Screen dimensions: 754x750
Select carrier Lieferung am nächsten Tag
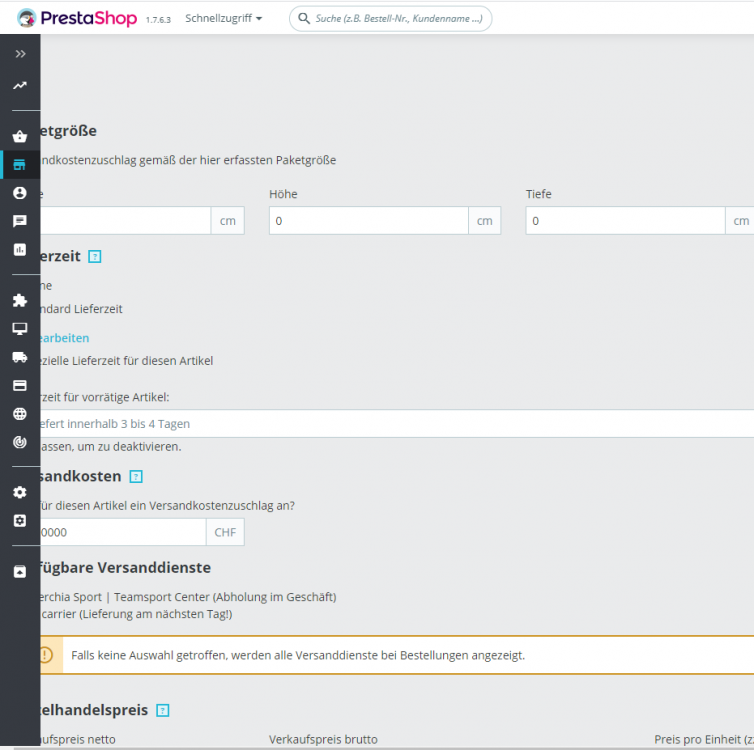click(x=137, y=614)
